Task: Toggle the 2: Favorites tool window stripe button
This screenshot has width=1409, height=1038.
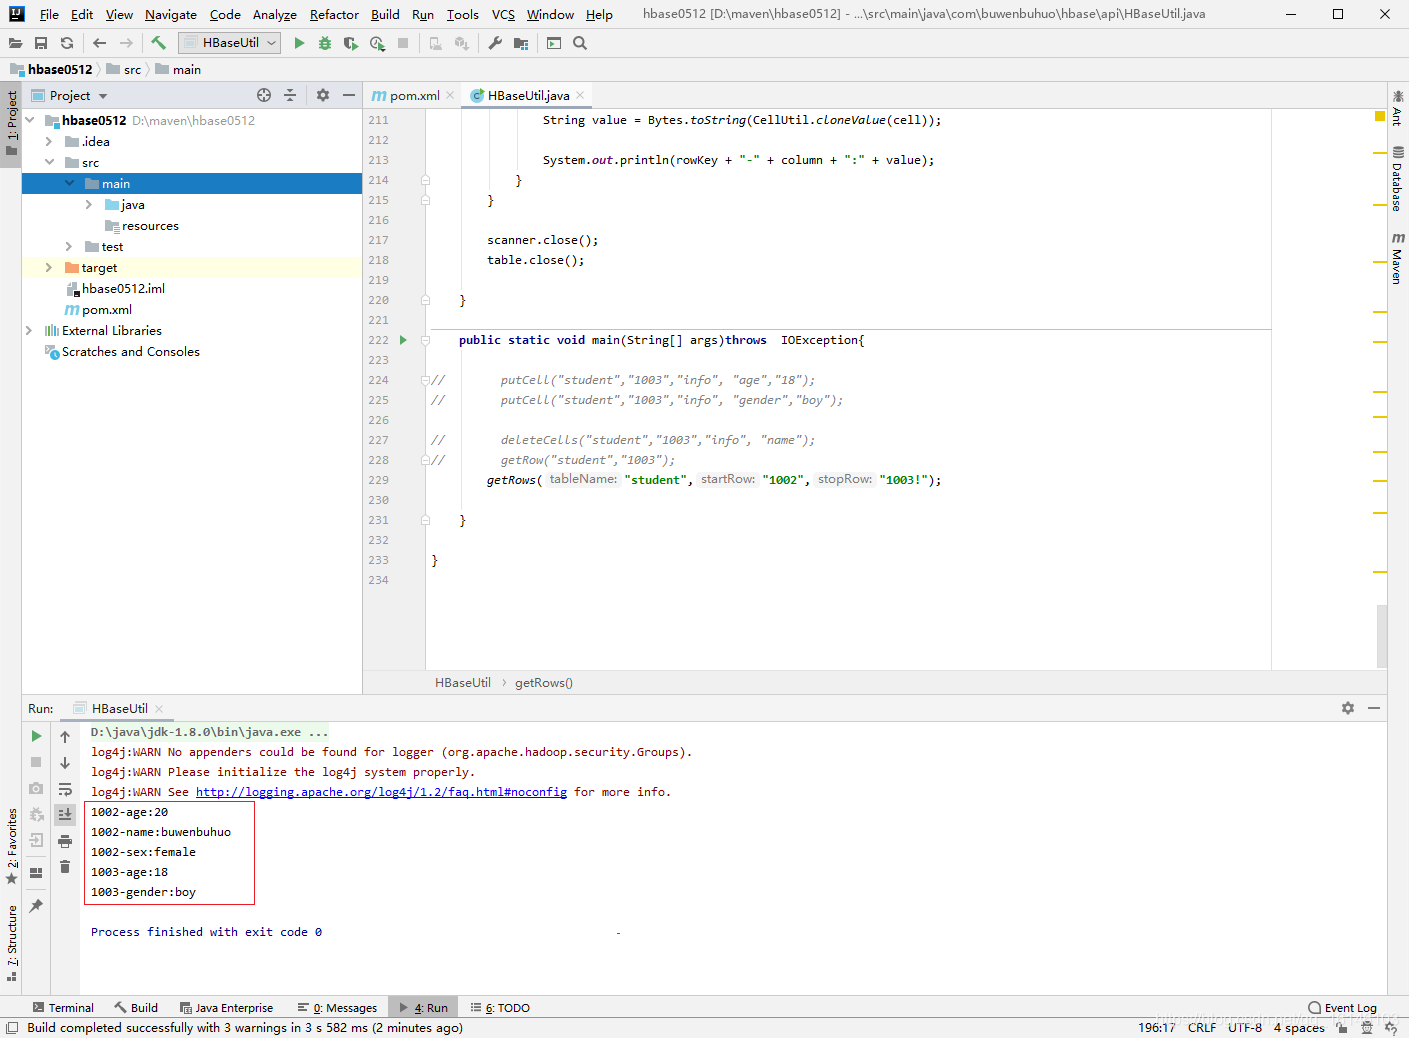Action: 11,846
